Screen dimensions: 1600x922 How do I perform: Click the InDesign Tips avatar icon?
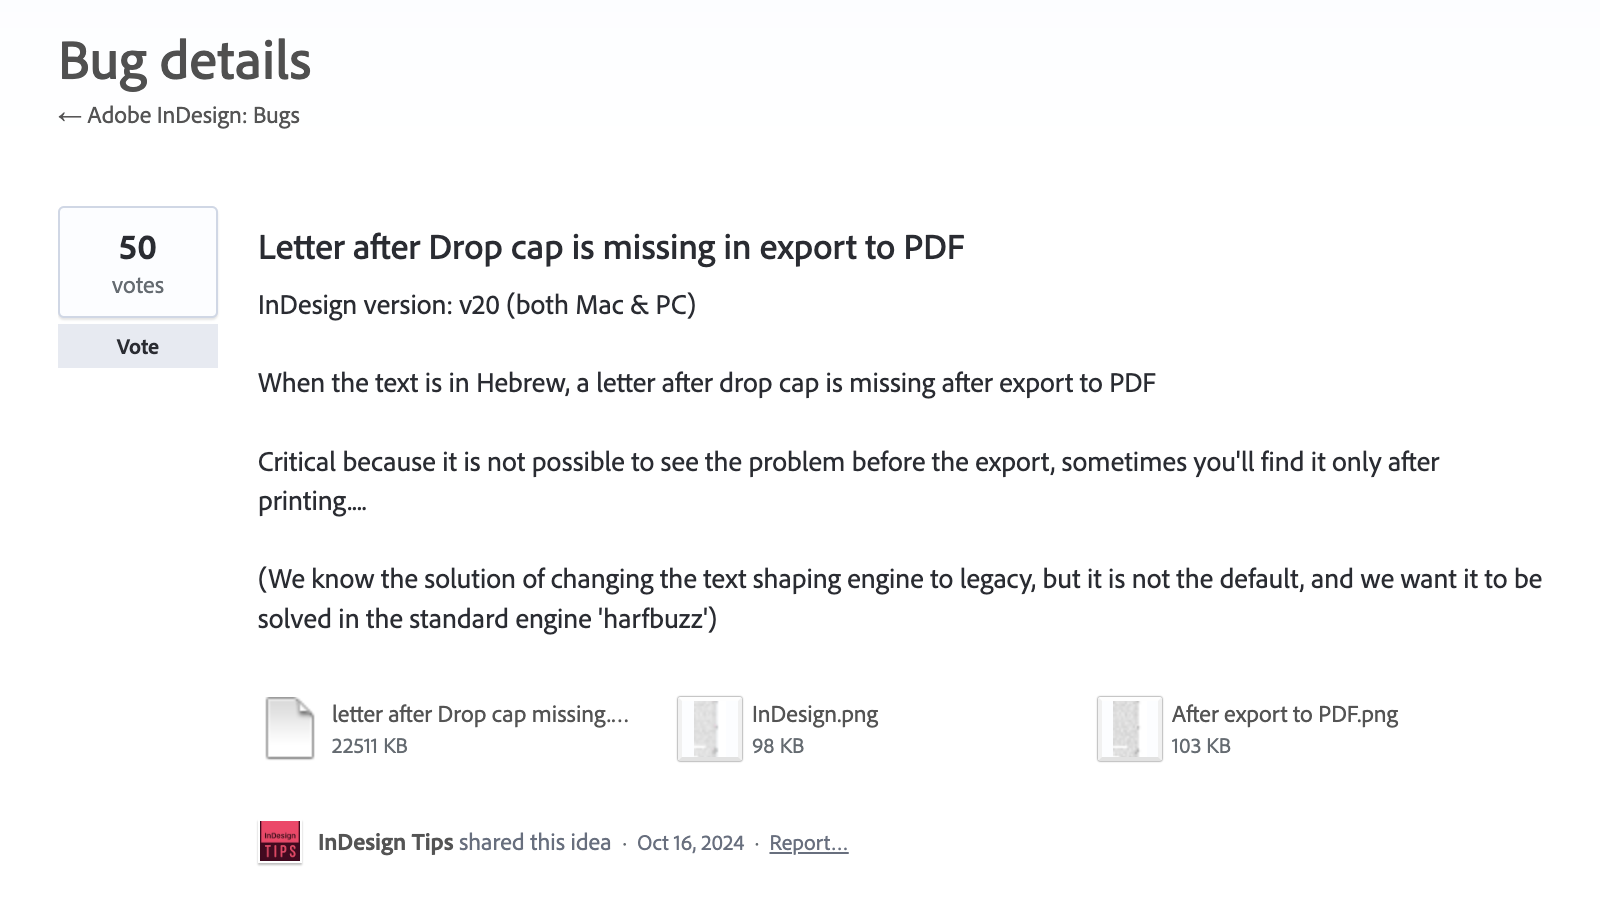[280, 842]
